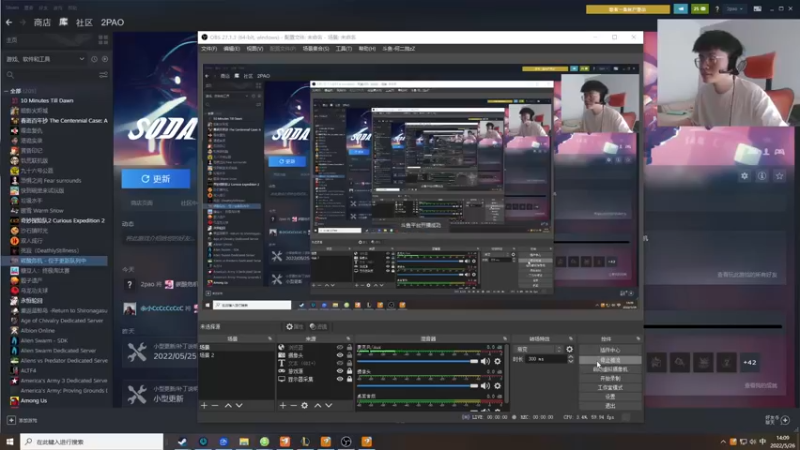The height and width of the screenshot is (450, 800).
Task: Open 摄像头 channel settings gear
Action: click(497, 386)
